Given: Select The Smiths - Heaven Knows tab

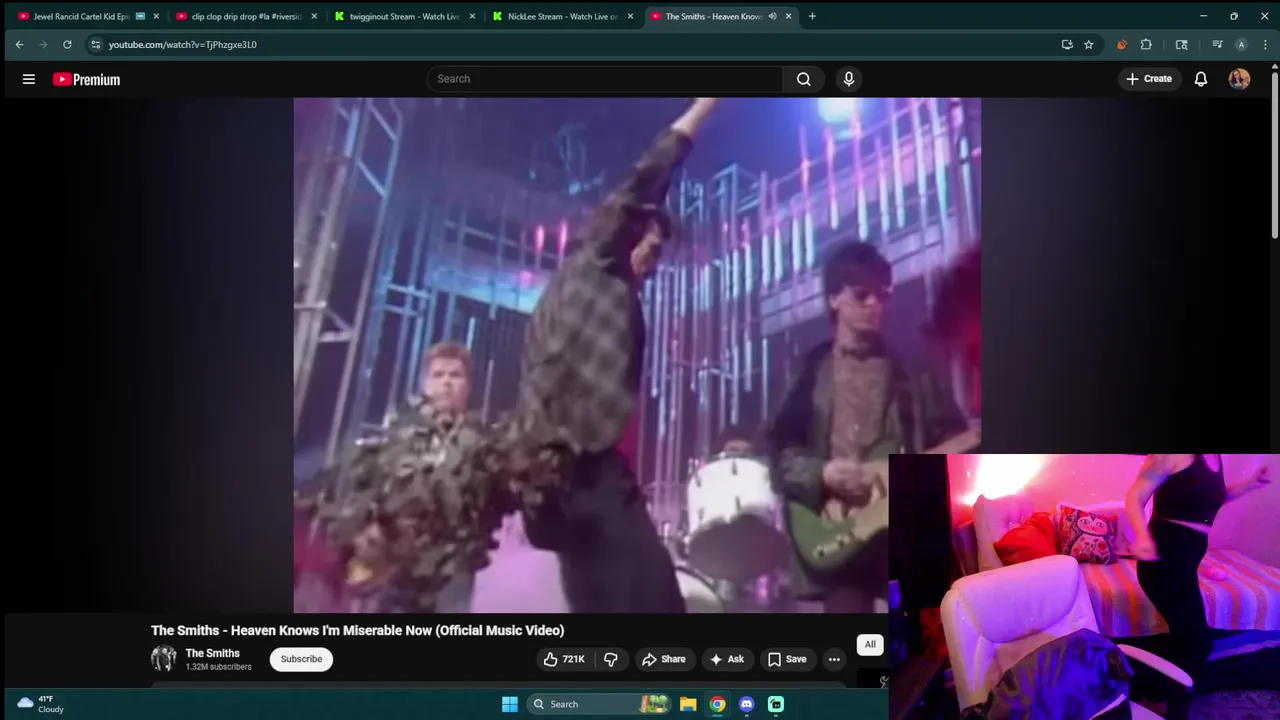Looking at the screenshot, I should coord(713,16).
